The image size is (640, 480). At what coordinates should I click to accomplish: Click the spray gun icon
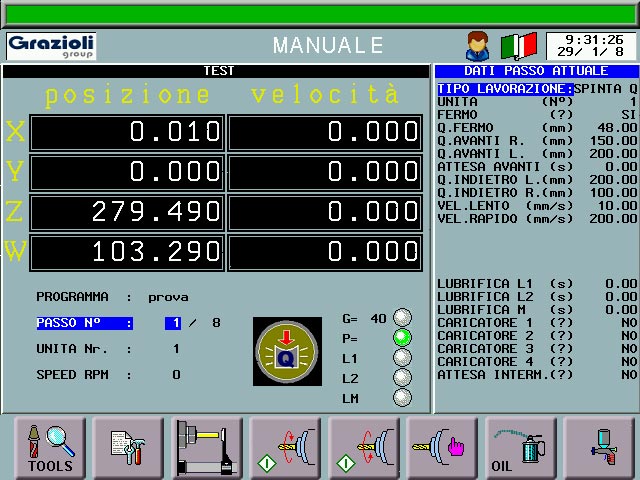(598, 447)
